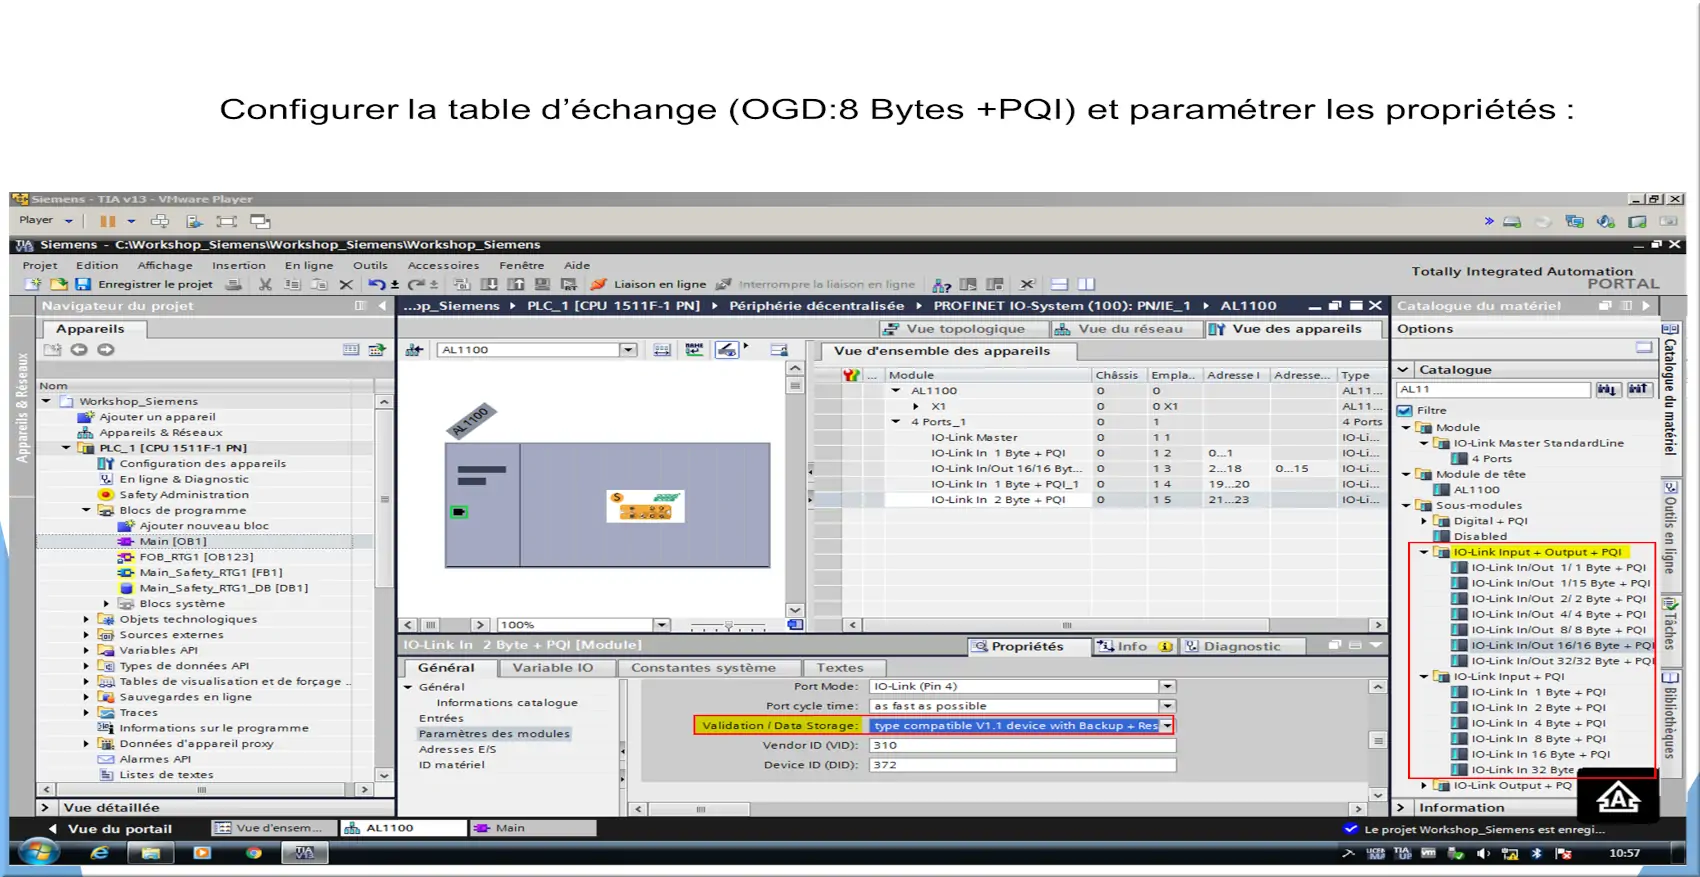Expand the Digital + PQI catalogue folder
This screenshot has height=877, width=1700.
(1424, 521)
